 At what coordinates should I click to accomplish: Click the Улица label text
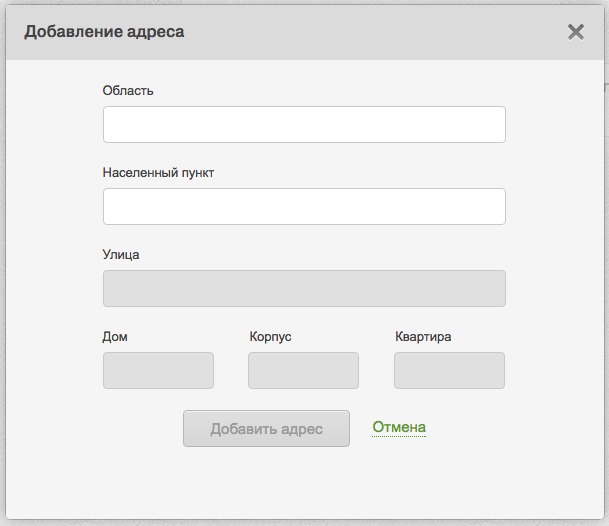pos(121,254)
